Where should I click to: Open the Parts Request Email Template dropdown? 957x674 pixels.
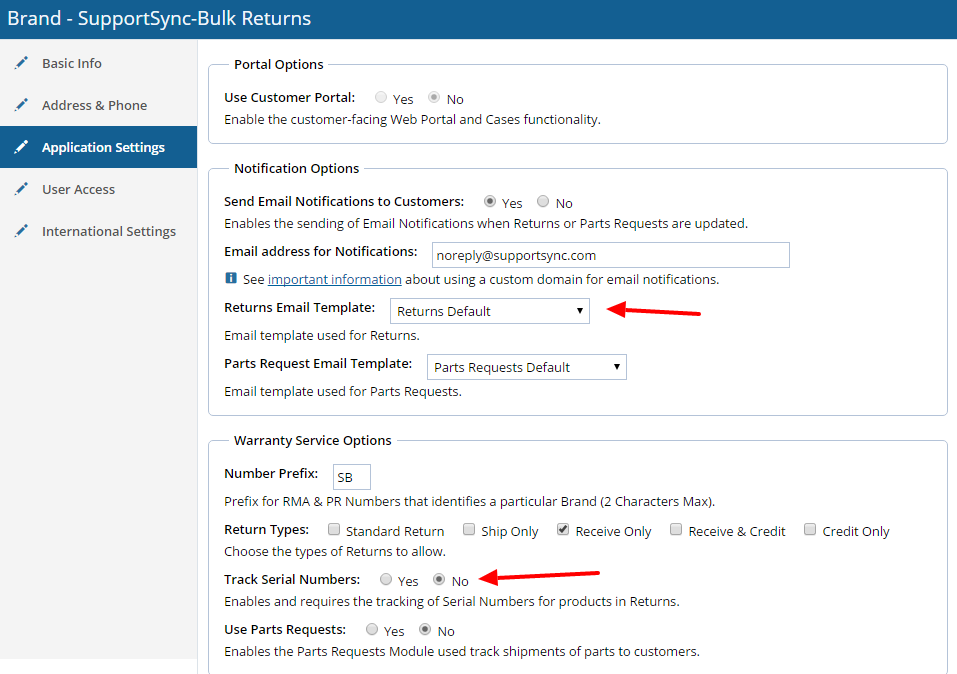pyautogui.click(x=526, y=367)
